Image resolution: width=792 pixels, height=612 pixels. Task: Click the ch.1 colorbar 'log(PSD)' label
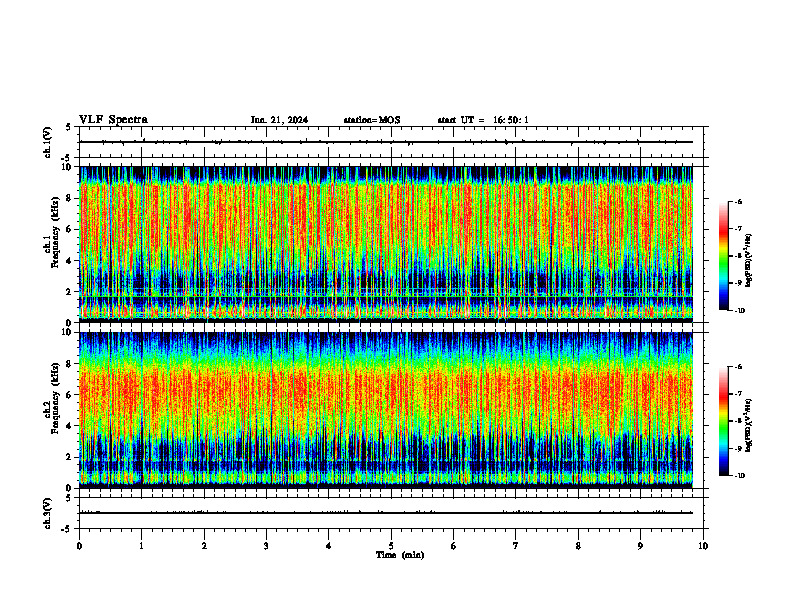[x=749, y=261]
